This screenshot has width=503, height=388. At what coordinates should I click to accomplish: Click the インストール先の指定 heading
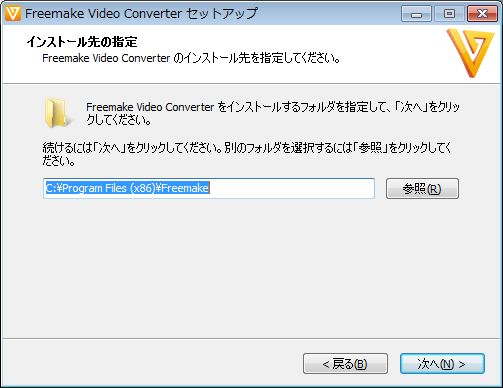[x=82, y=42]
